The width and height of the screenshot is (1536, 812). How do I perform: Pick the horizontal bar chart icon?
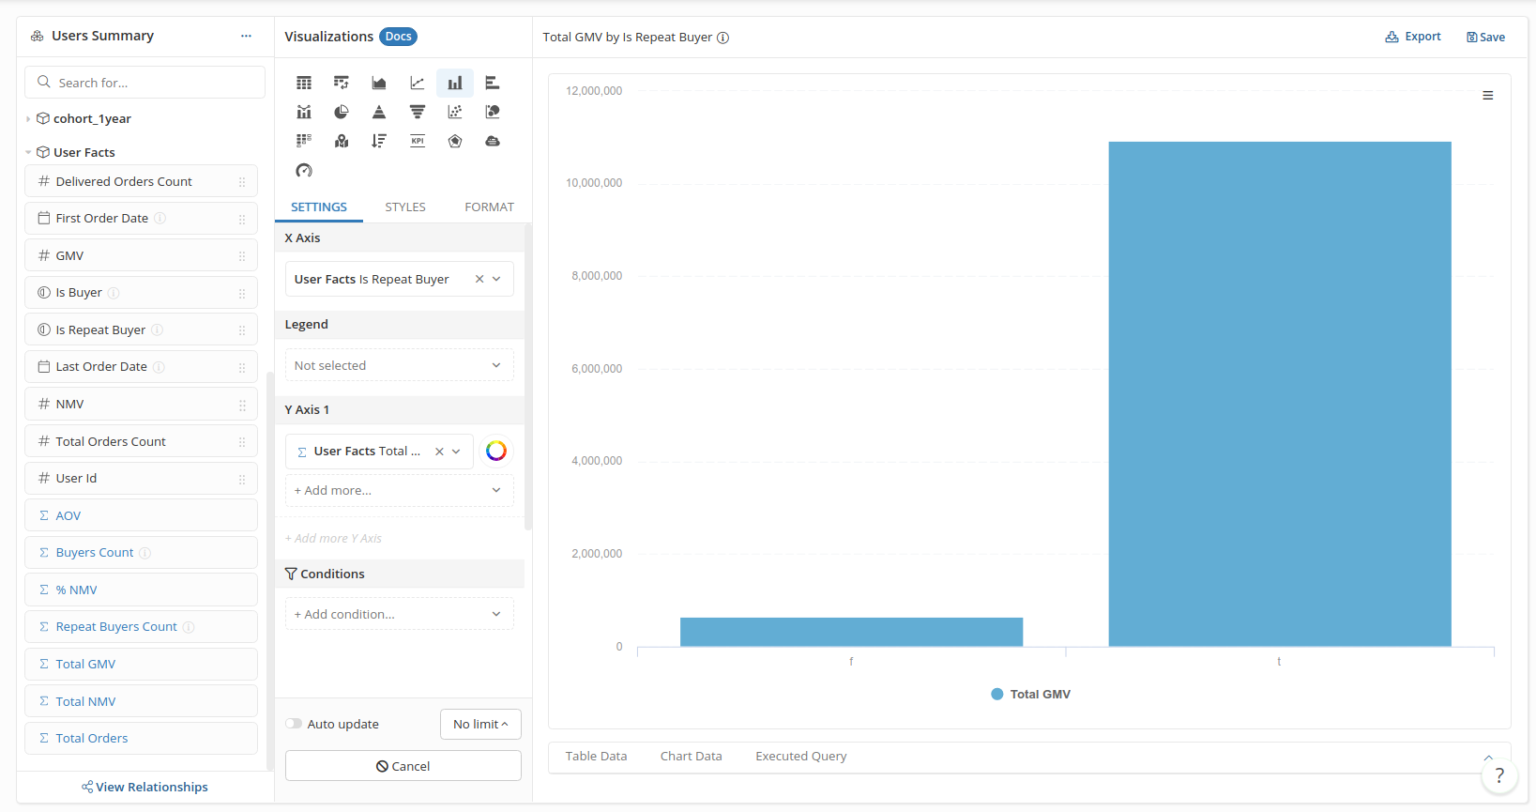coord(492,83)
